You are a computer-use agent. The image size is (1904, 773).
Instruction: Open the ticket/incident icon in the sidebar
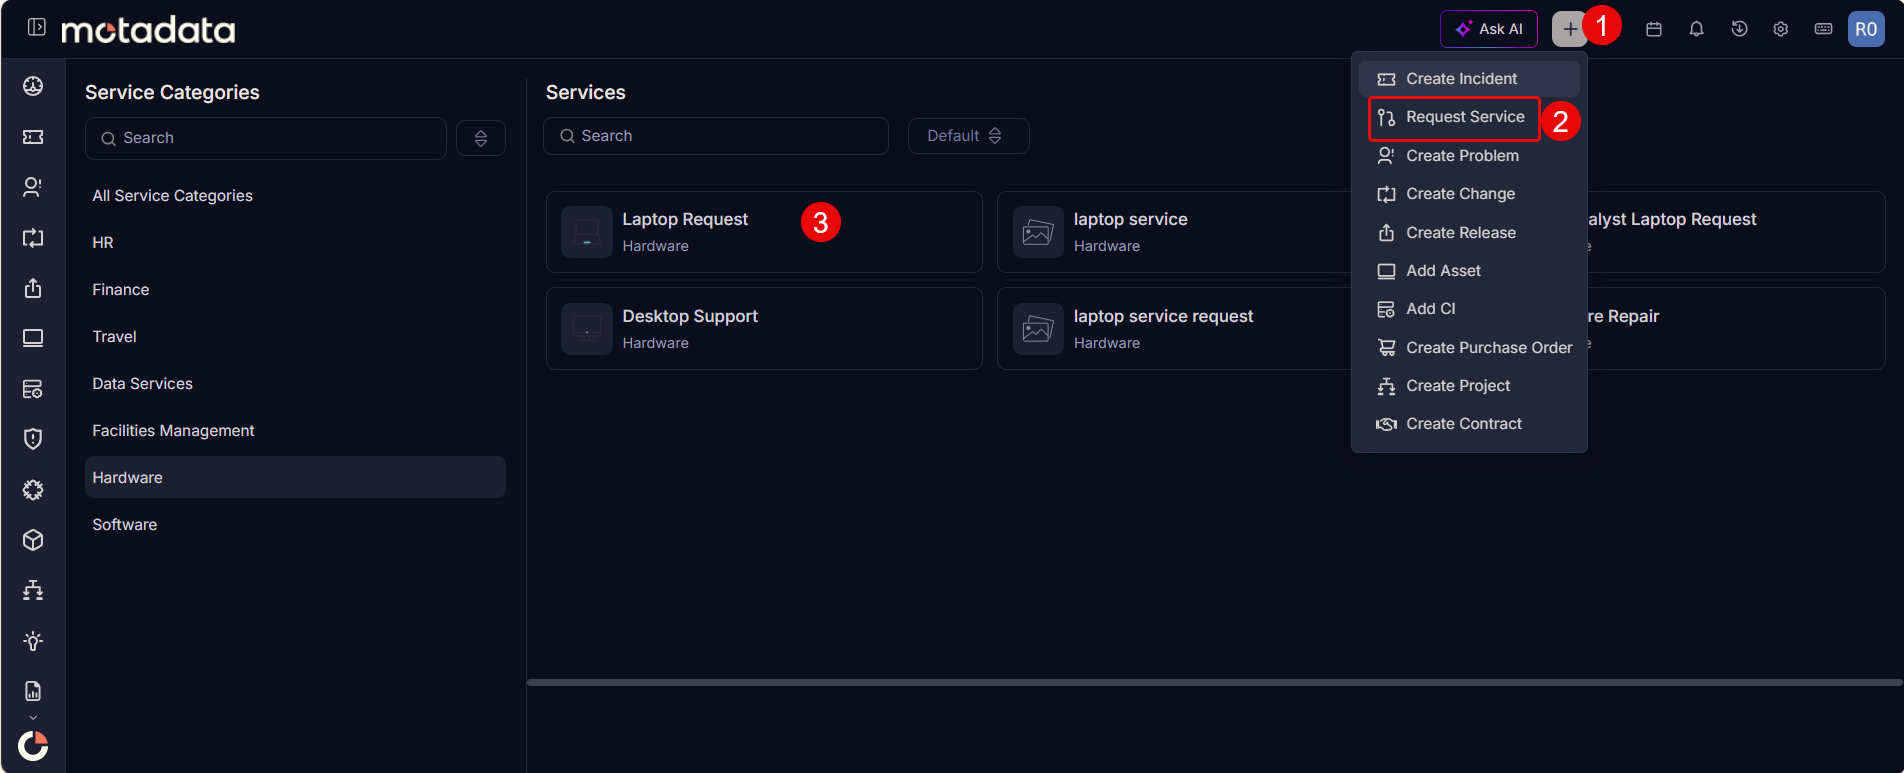point(33,137)
